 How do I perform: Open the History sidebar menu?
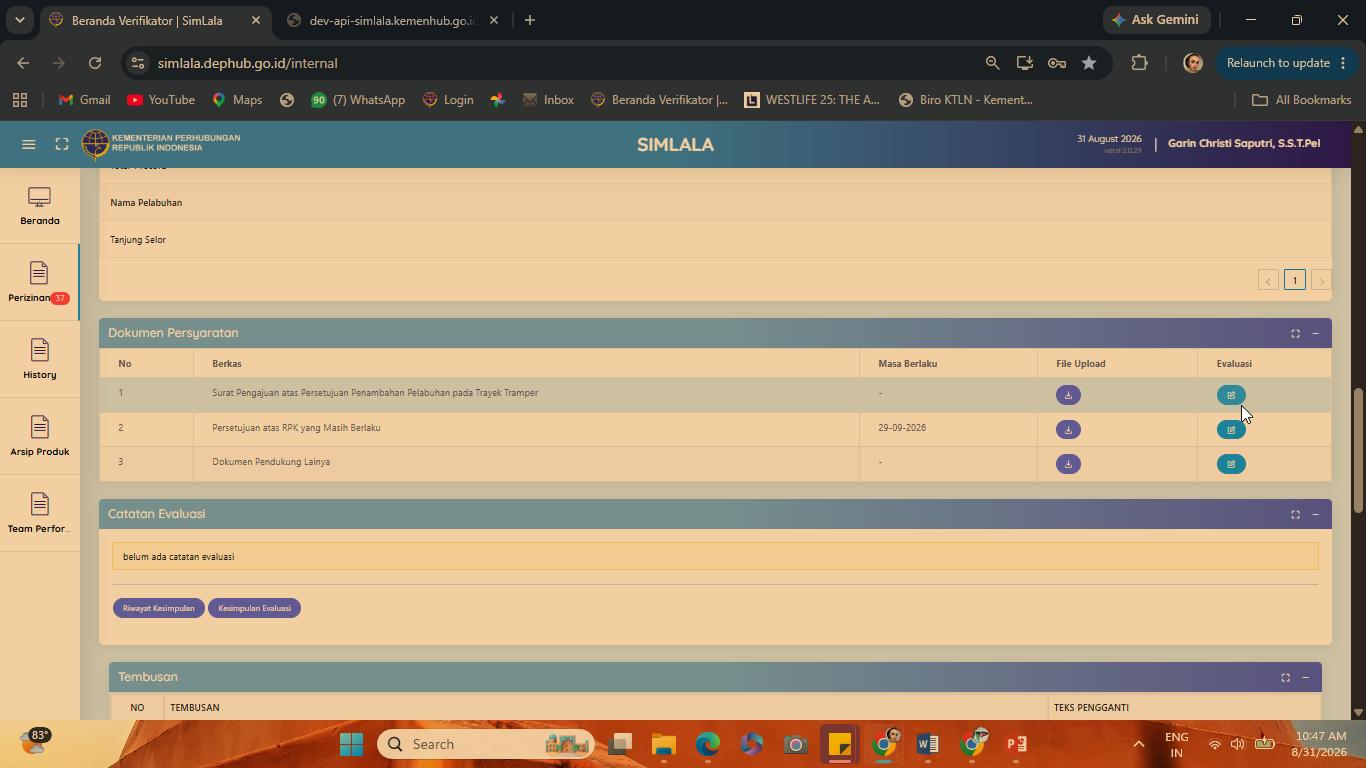(39, 360)
